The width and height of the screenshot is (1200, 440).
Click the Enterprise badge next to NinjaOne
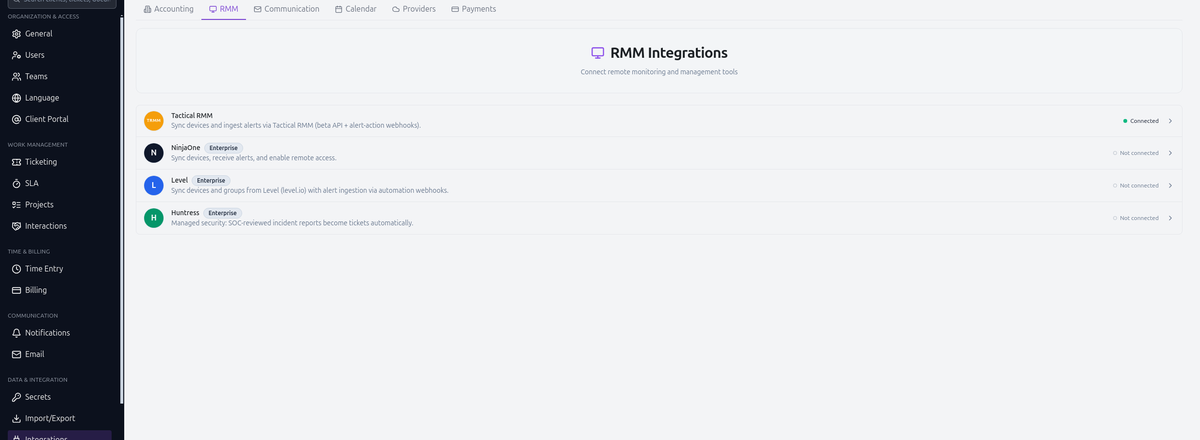pos(223,148)
